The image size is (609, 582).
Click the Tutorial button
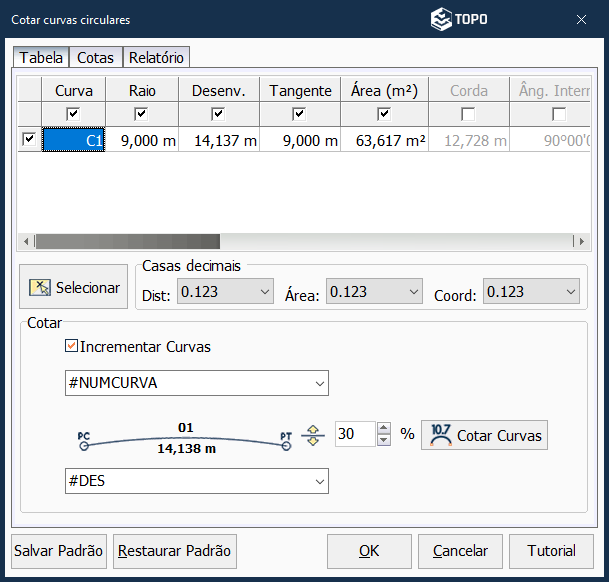551,551
